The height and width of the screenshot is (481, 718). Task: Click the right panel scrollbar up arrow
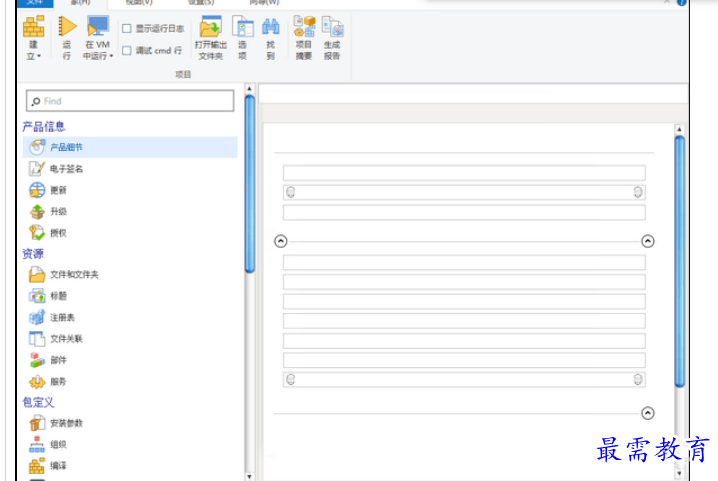pos(680,129)
